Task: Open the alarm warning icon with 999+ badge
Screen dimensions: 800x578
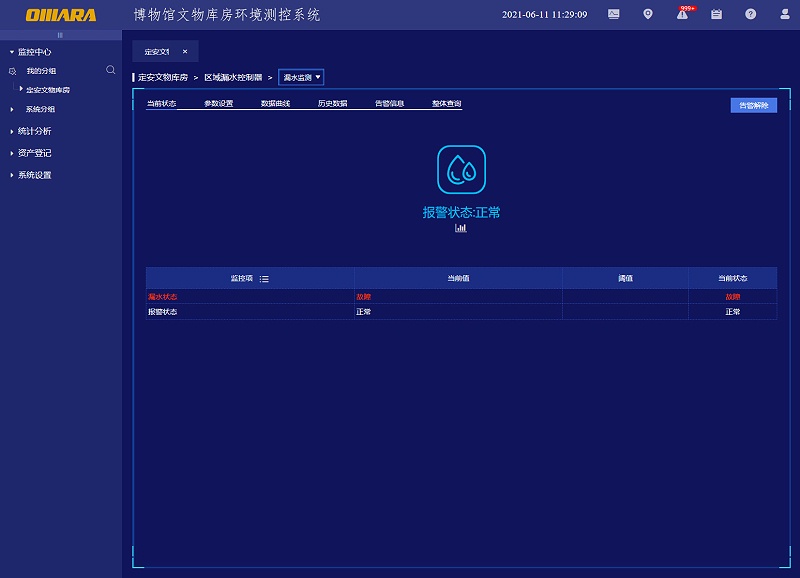Action: pyautogui.click(x=682, y=15)
